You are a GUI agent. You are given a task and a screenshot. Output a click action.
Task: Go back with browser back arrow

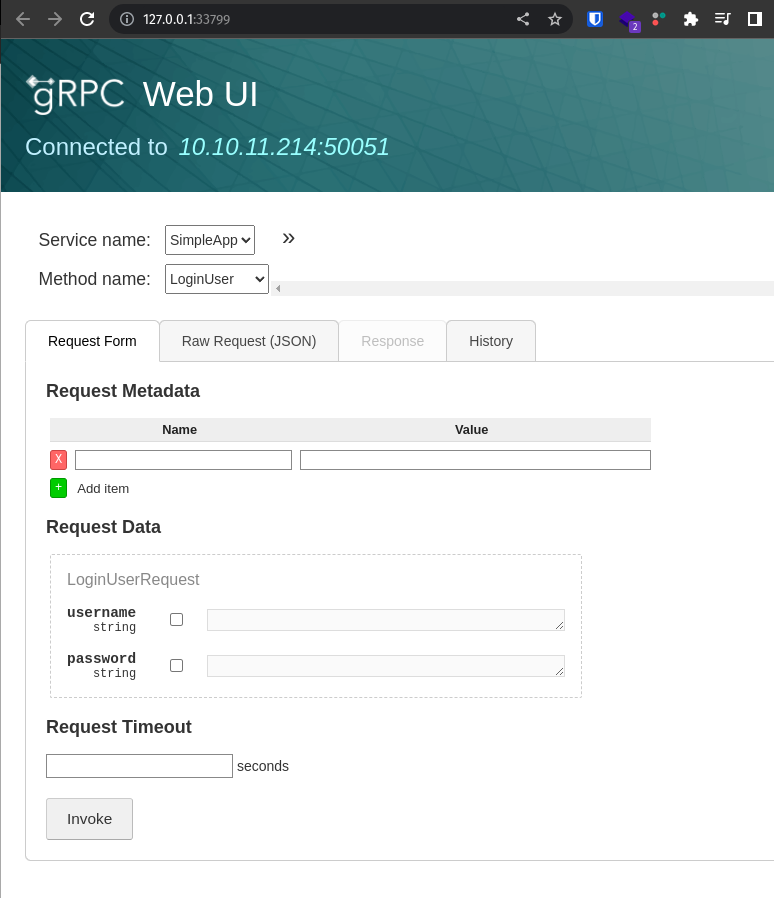click(23, 19)
